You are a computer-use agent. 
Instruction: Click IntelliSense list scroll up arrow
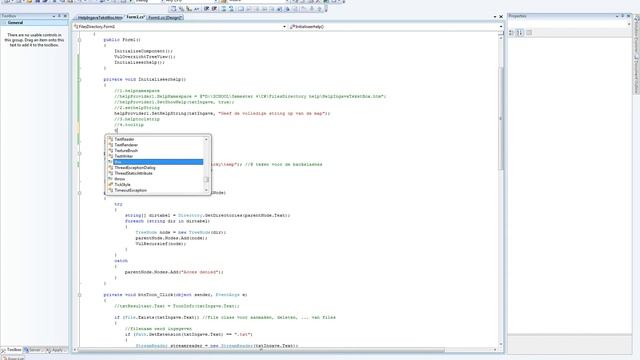coord(206,140)
